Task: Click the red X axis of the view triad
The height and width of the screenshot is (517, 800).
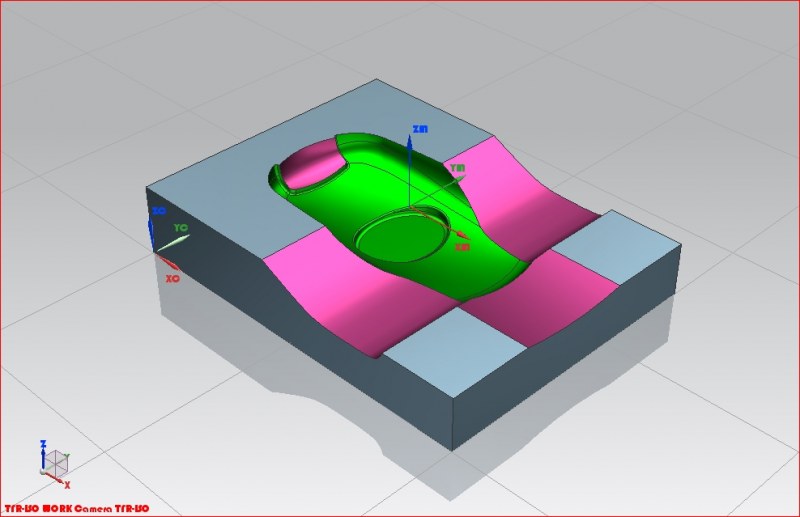Action: [x=60, y=479]
